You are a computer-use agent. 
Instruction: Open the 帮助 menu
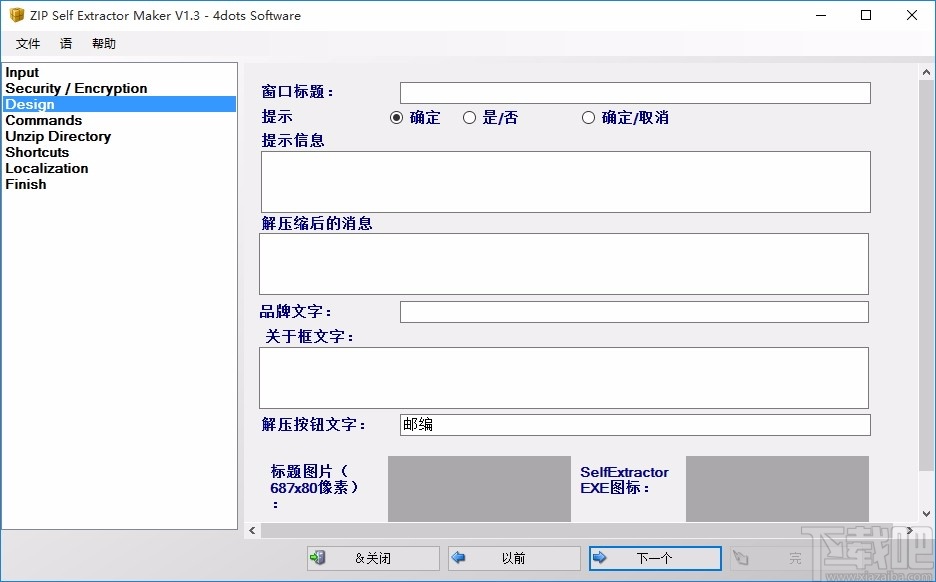pos(103,43)
